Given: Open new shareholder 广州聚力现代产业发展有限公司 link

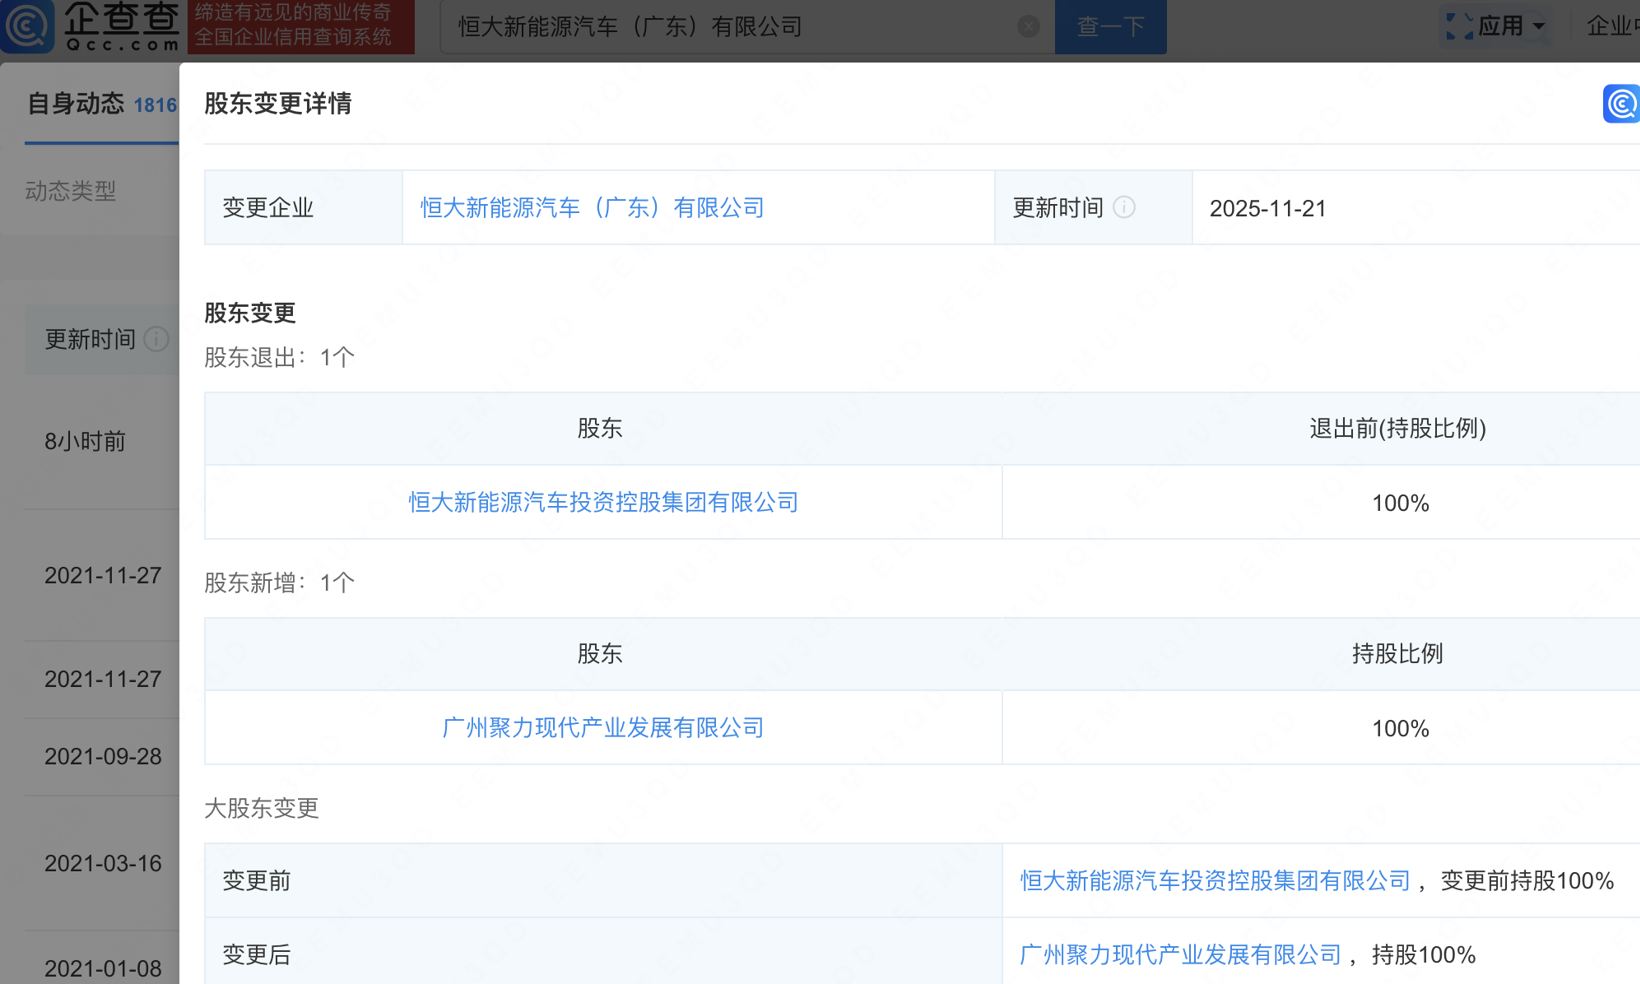Looking at the screenshot, I should 602,728.
